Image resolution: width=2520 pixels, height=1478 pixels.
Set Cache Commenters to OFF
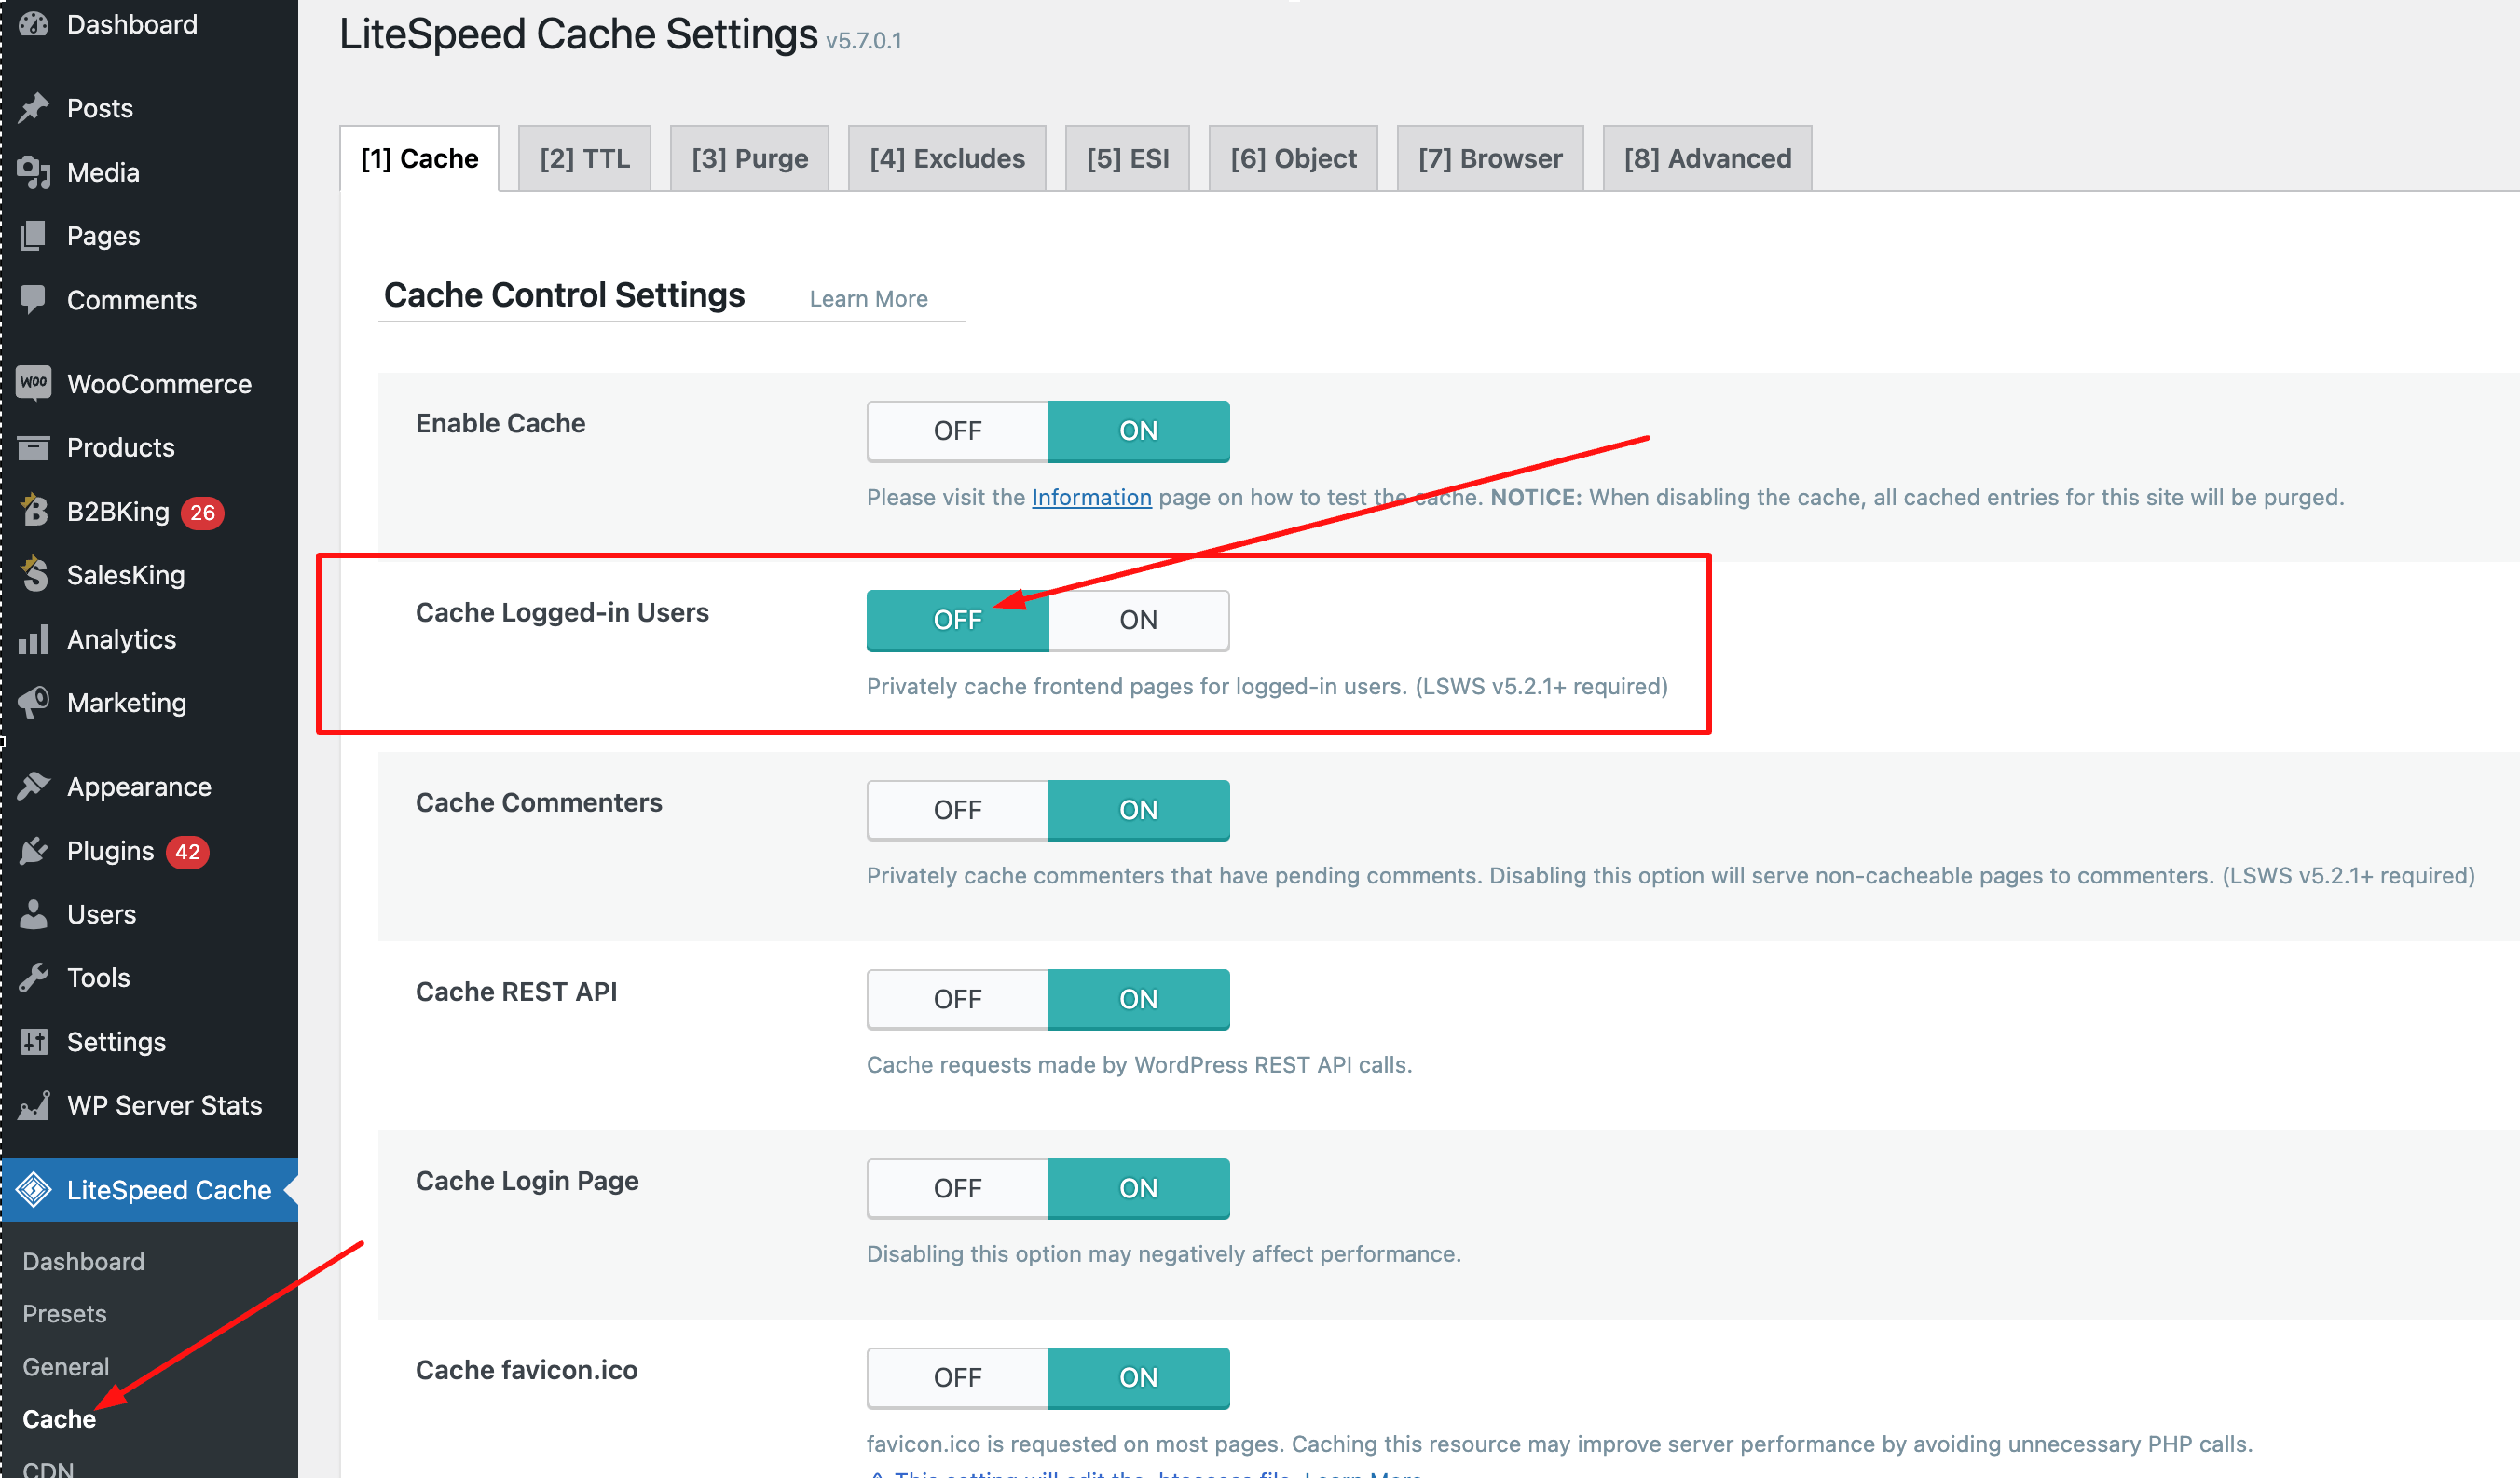(957, 810)
